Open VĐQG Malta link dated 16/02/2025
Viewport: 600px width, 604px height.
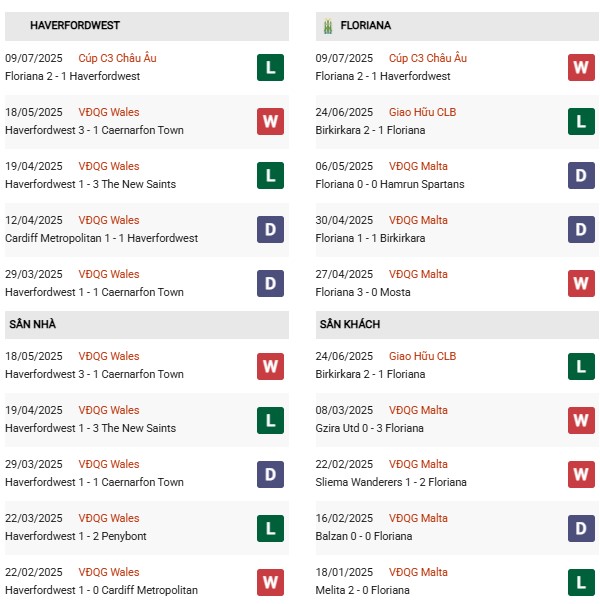coord(418,518)
